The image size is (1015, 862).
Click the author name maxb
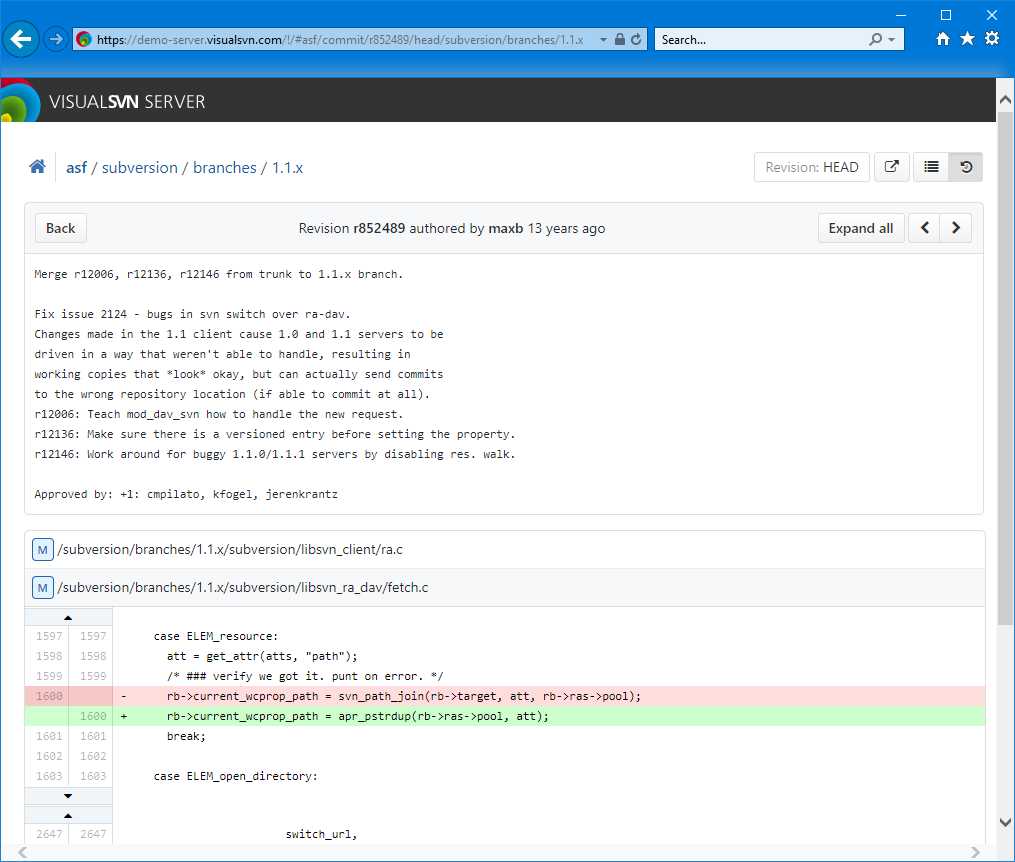[x=506, y=228]
